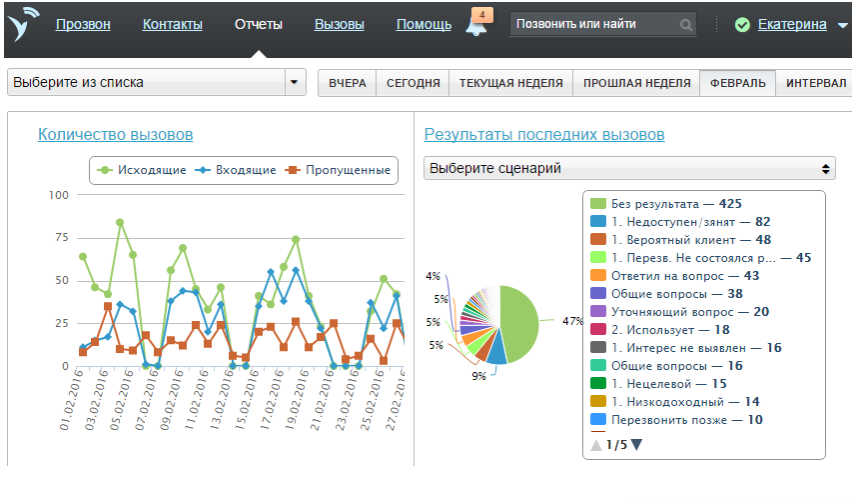Open the Количество вызовов report link
853x501 pixels.
pos(115,134)
